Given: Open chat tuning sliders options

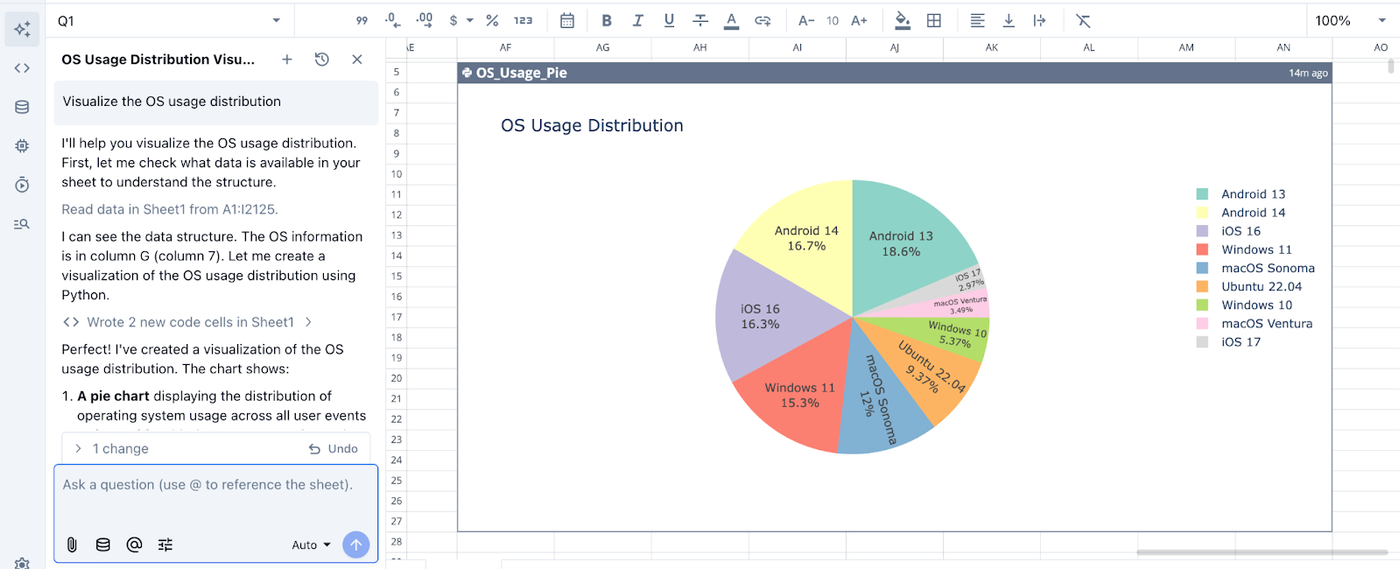Looking at the screenshot, I should tap(165, 545).
